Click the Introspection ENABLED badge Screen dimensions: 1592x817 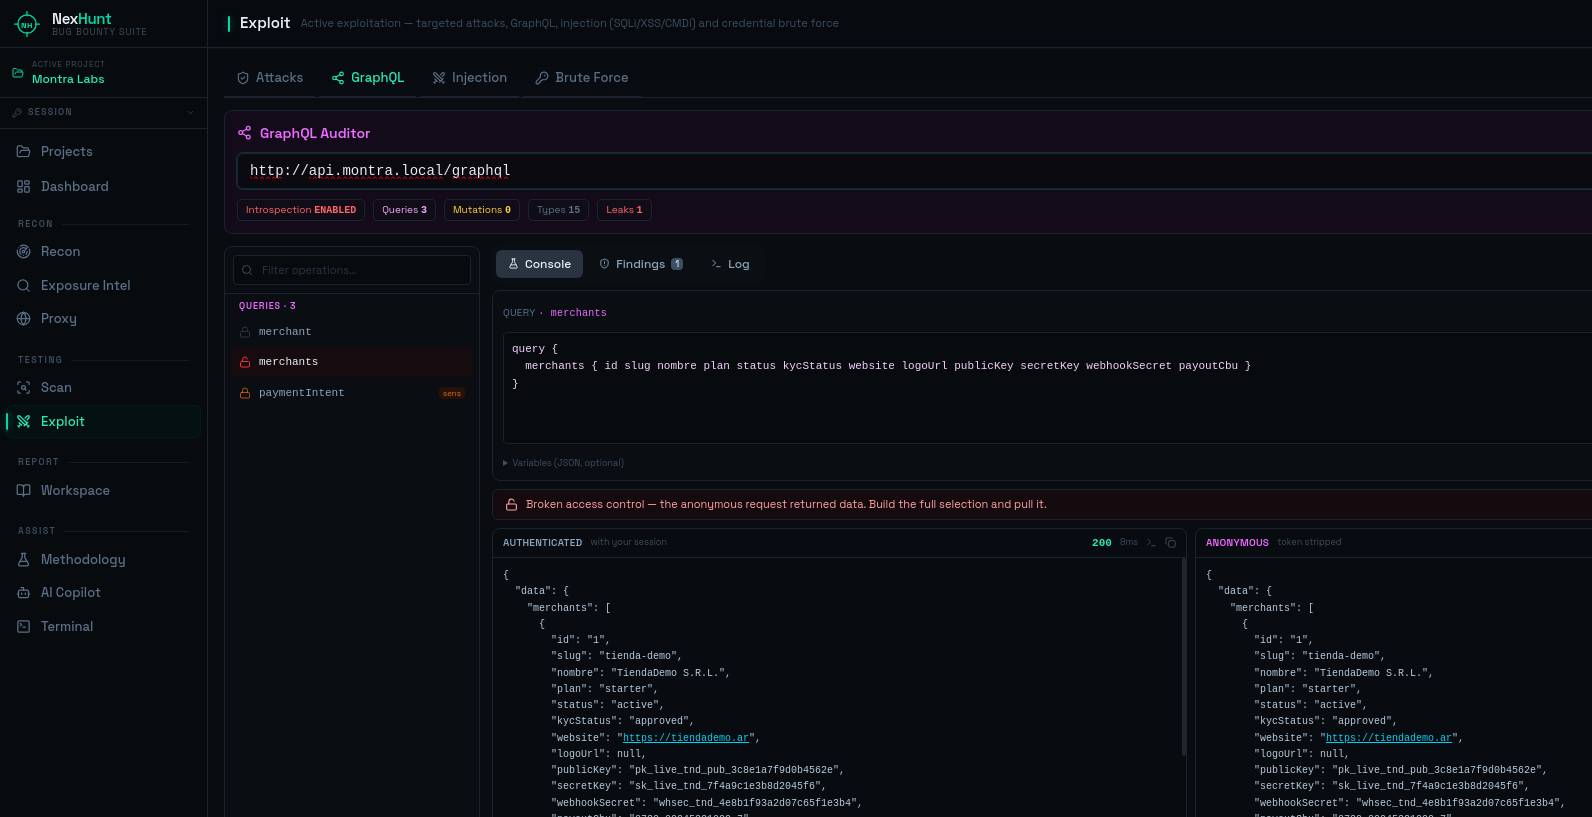pyautogui.click(x=301, y=210)
